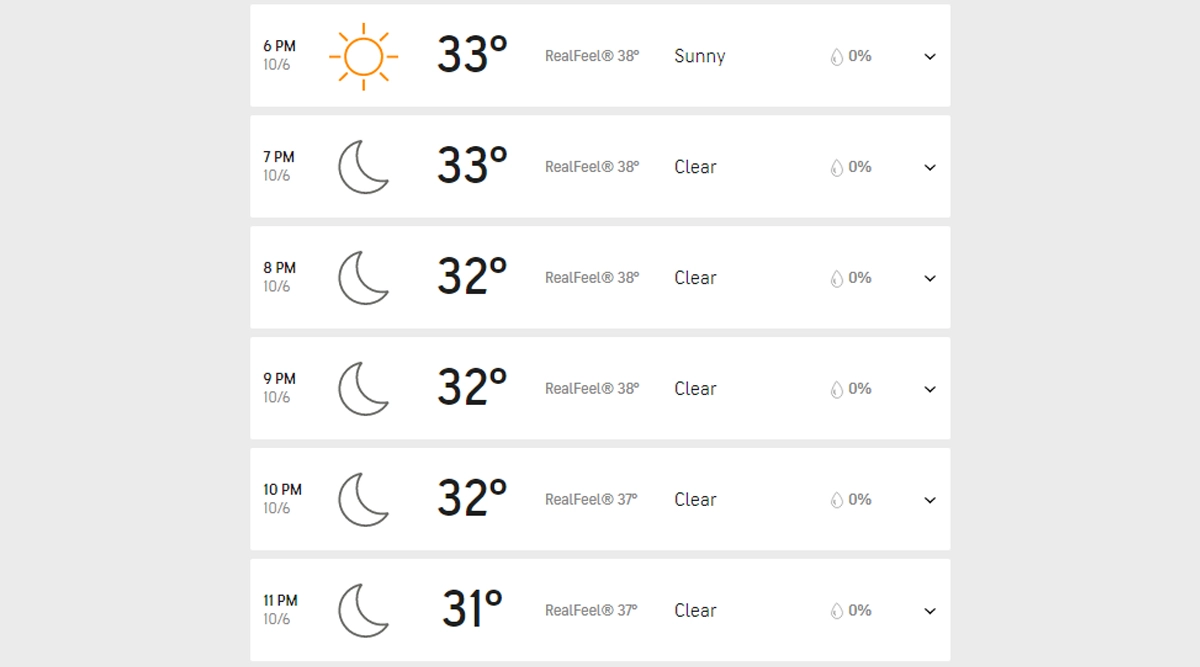Viewport: 1200px width, 667px height.
Task: Click the 31° temperature at 11 PM
Action: [472, 610]
